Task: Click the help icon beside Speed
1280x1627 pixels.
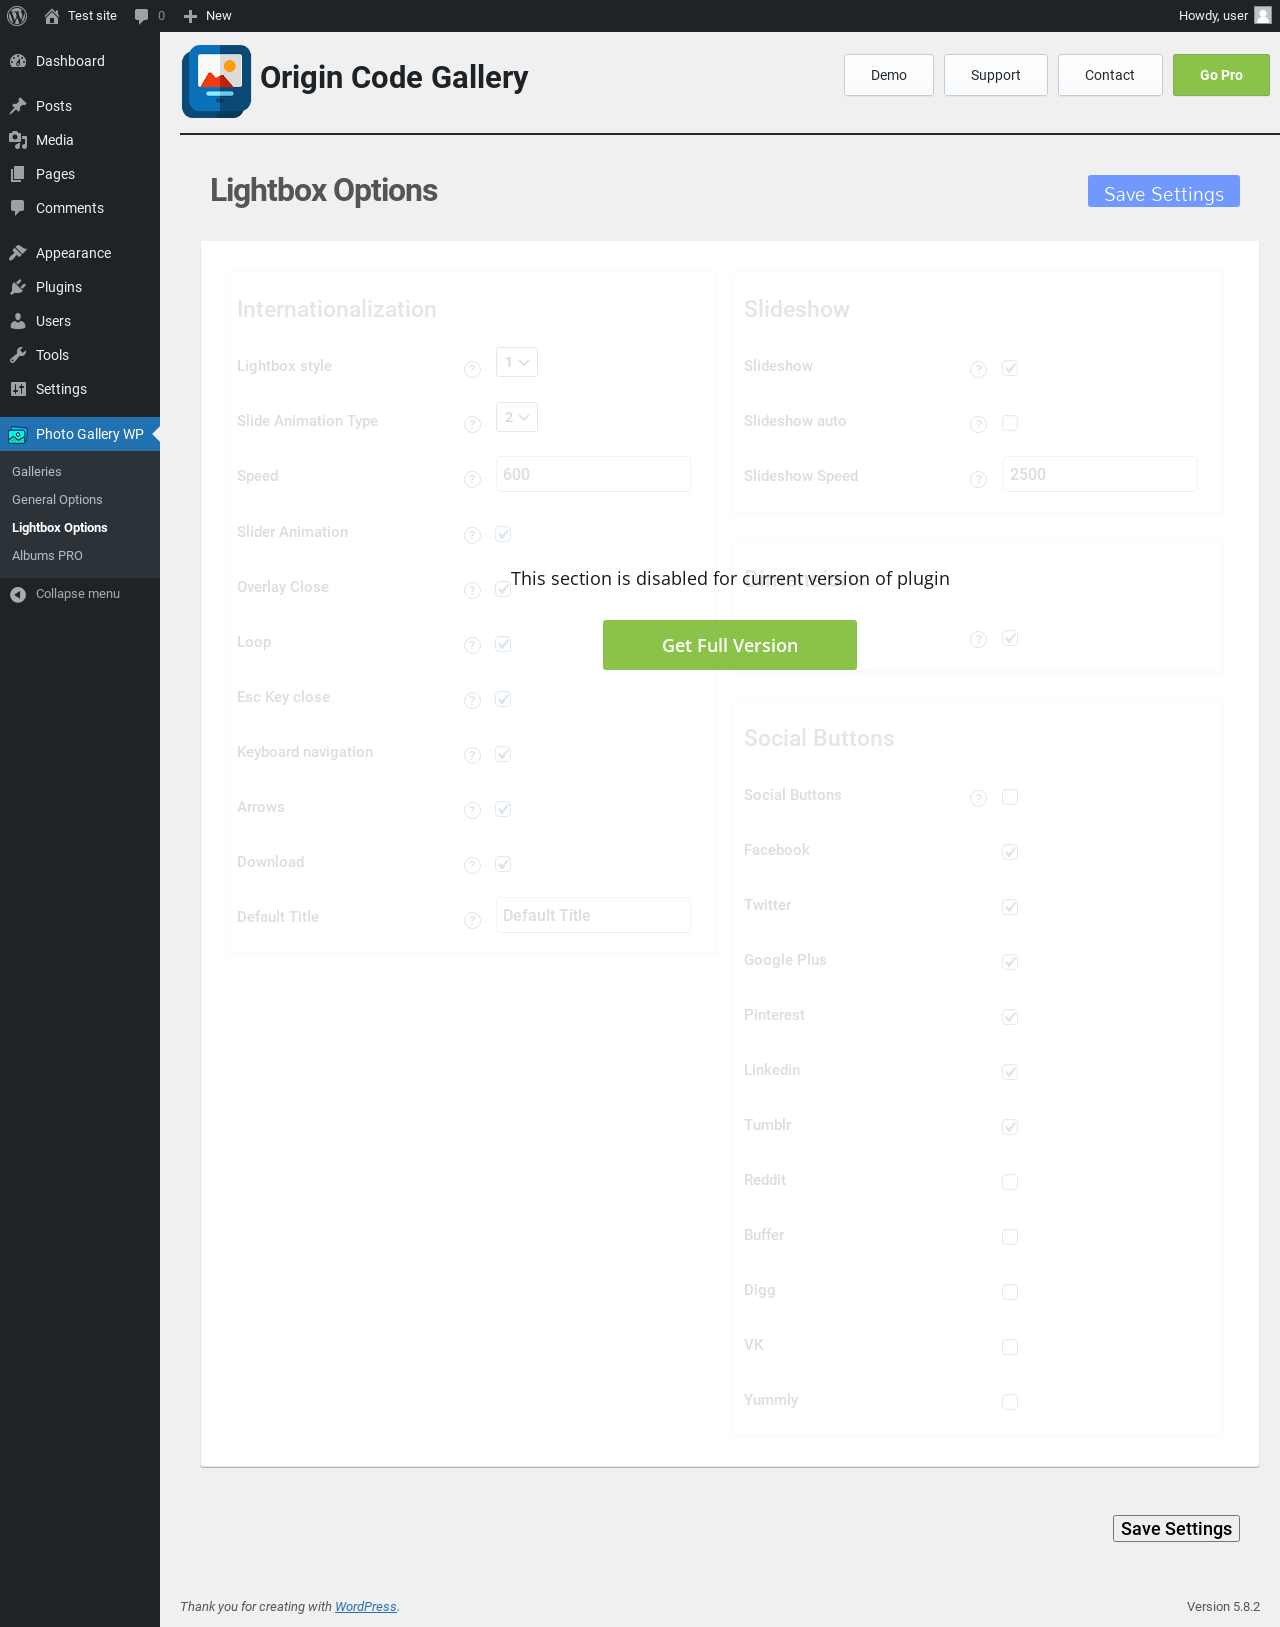Action: 473,480
